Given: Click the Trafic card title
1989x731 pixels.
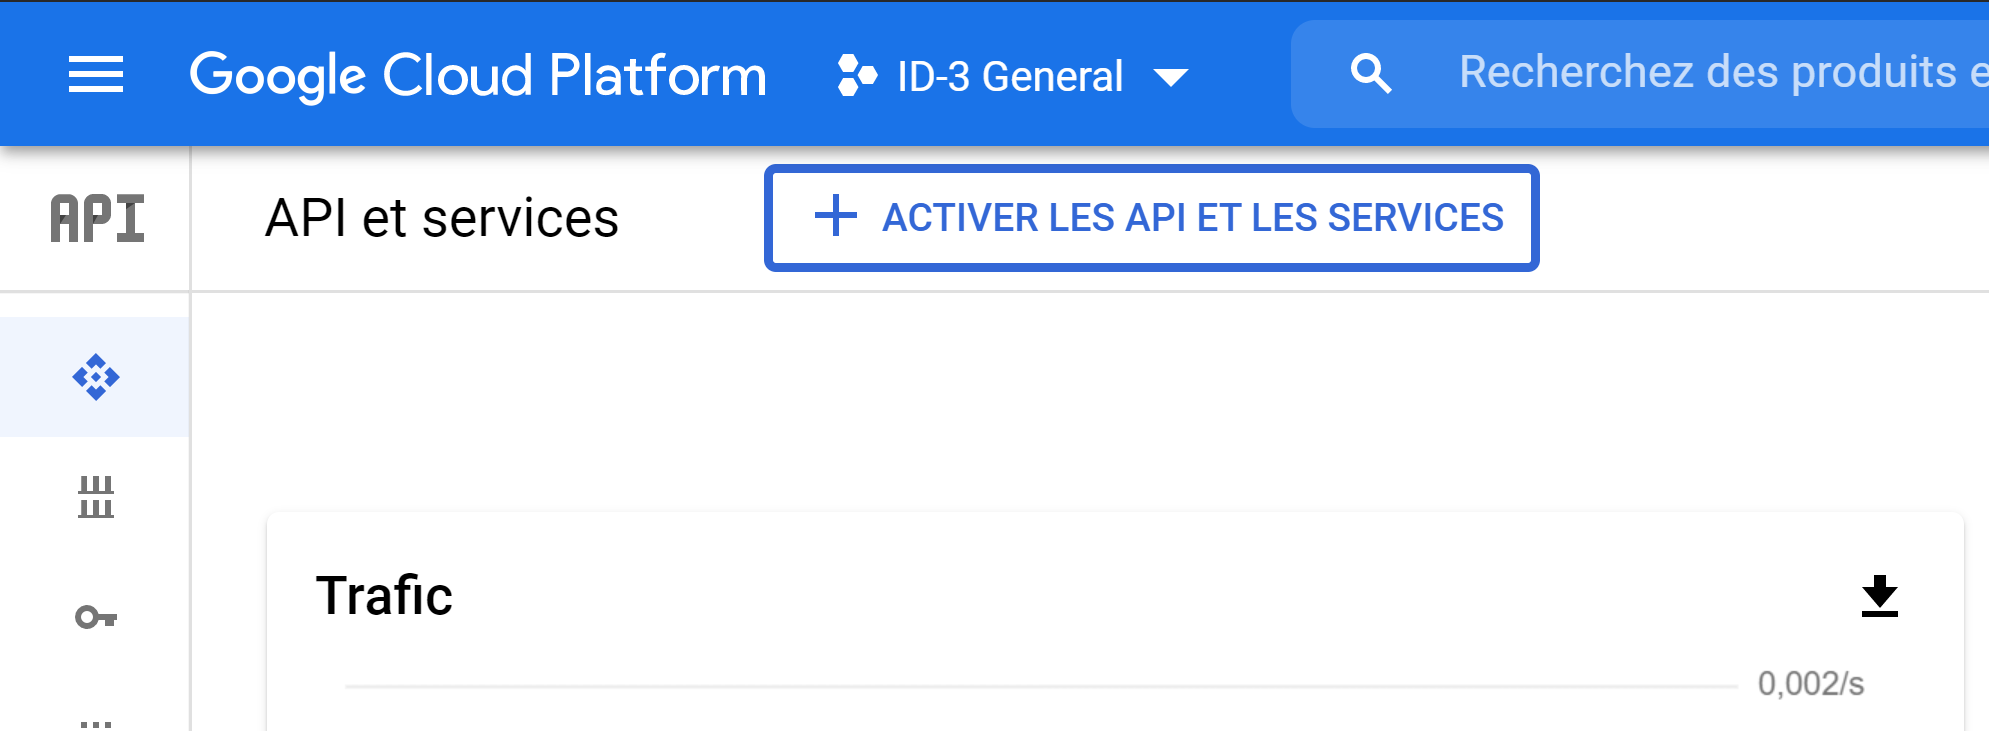Looking at the screenshot, I should (x=384, y=596).
